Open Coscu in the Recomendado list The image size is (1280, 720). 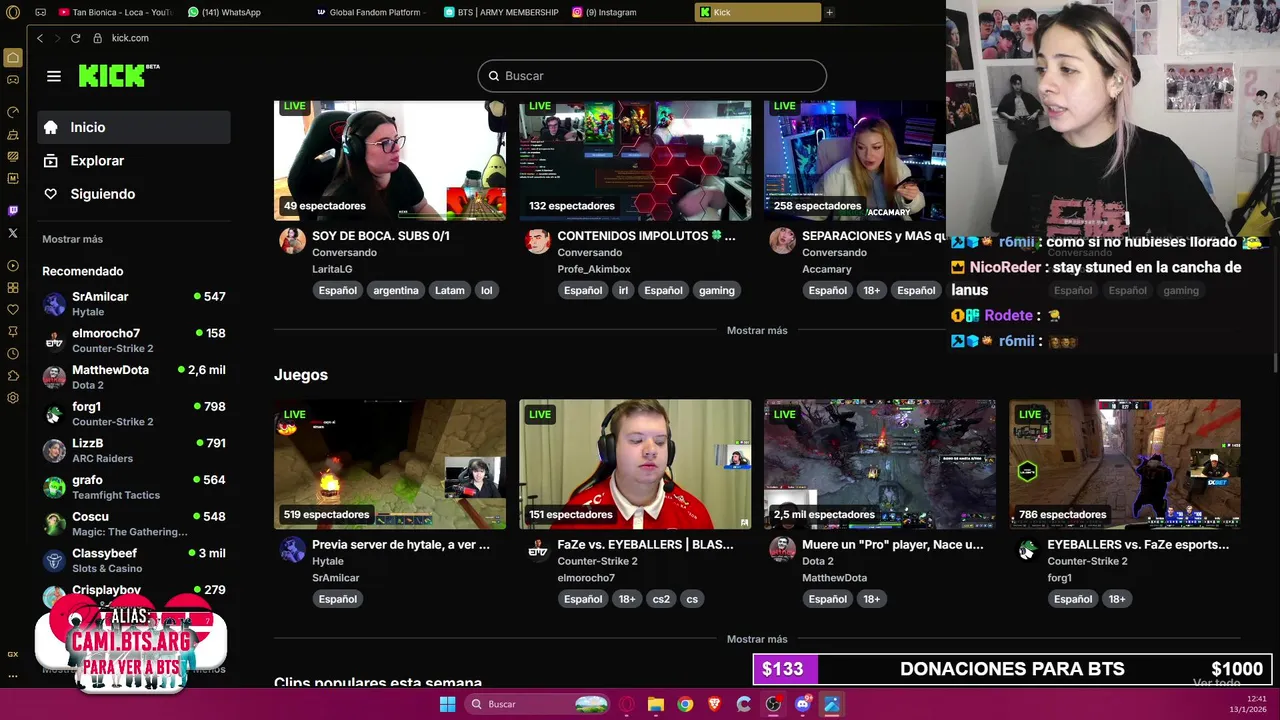point(134,524)
